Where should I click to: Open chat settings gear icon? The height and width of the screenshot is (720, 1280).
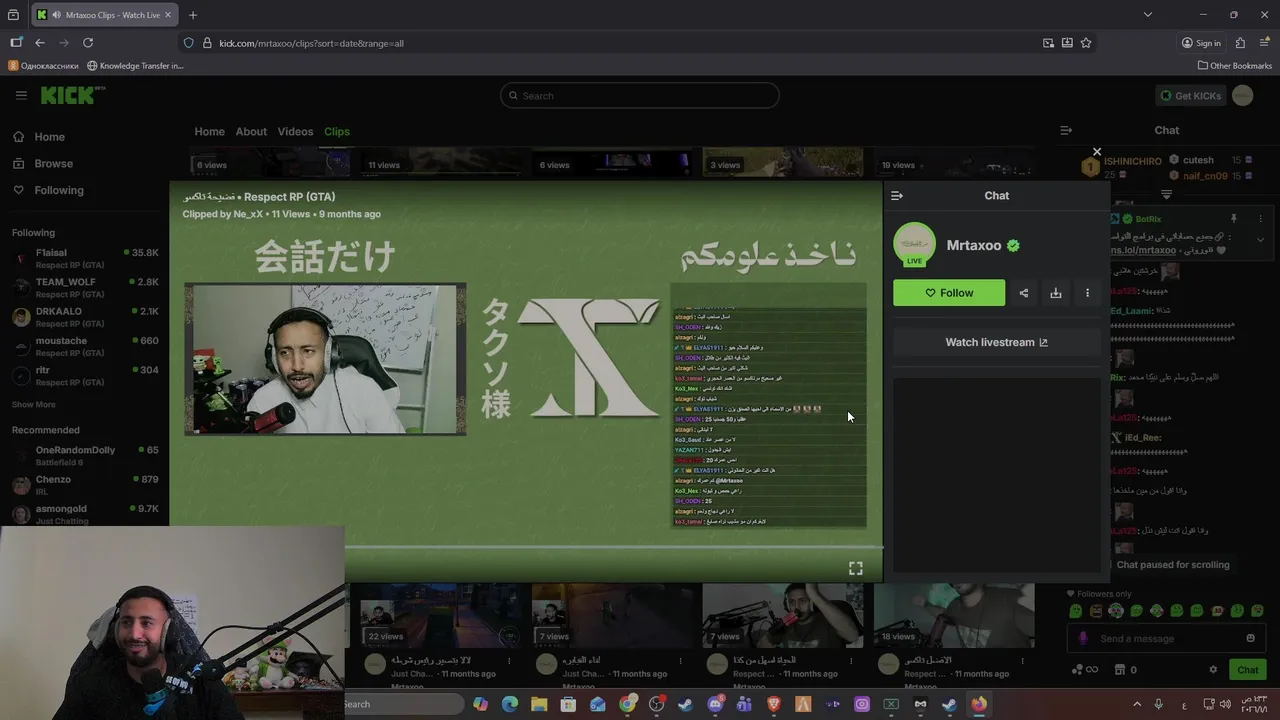[x=1213, y=670]
